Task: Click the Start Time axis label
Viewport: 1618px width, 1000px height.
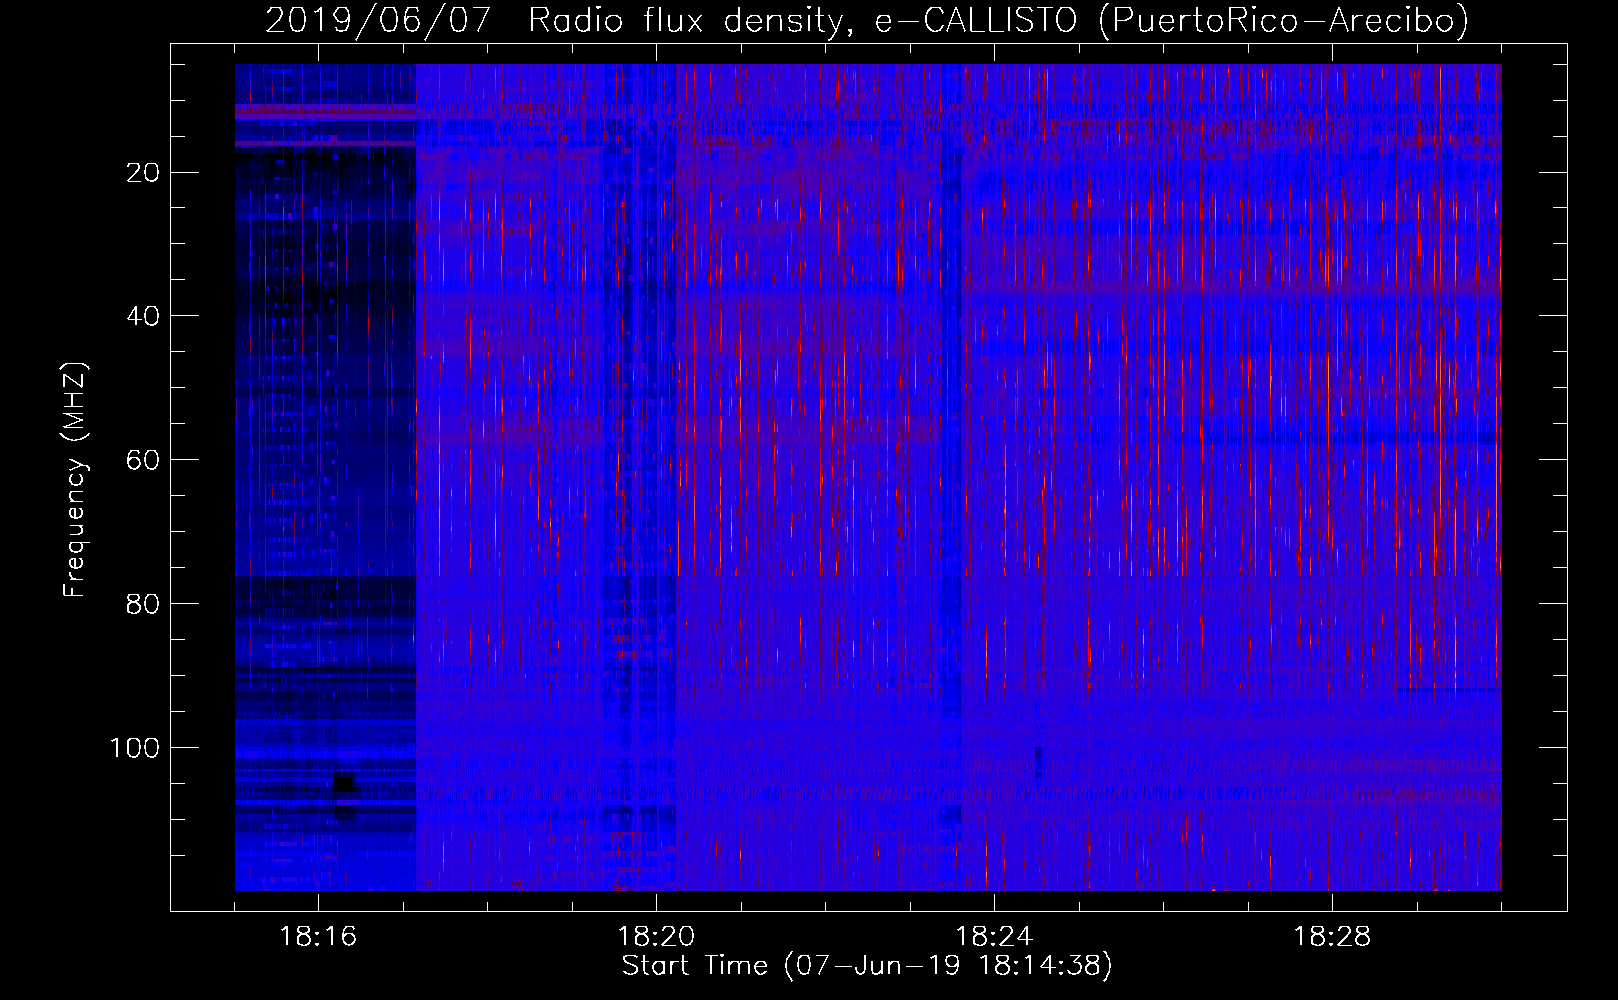Action: [x=867, y=966]
